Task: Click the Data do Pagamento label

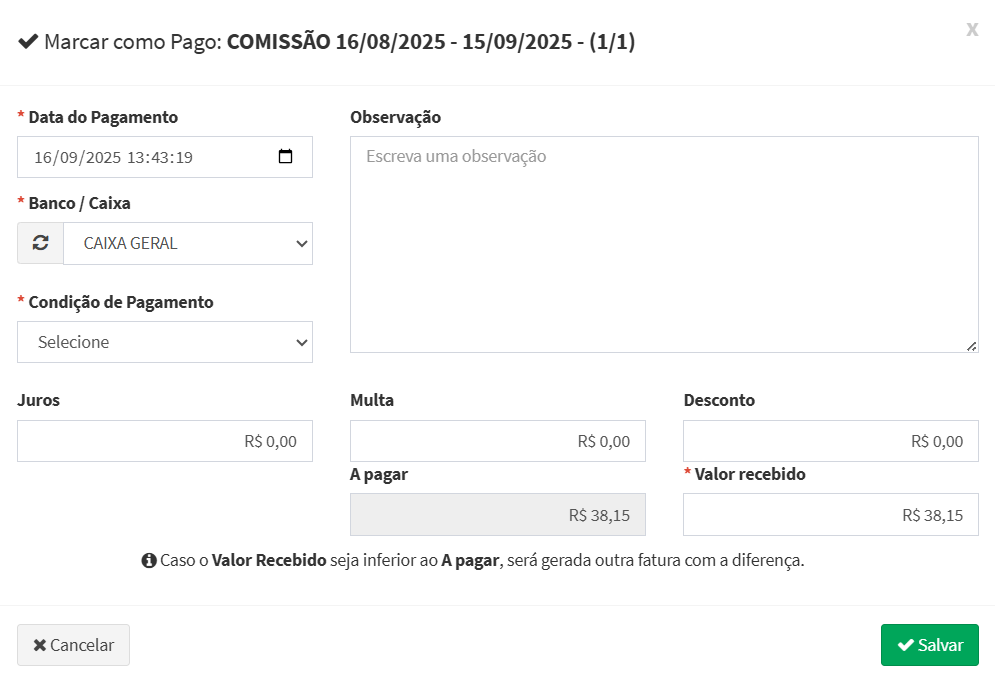Action: 103,117
